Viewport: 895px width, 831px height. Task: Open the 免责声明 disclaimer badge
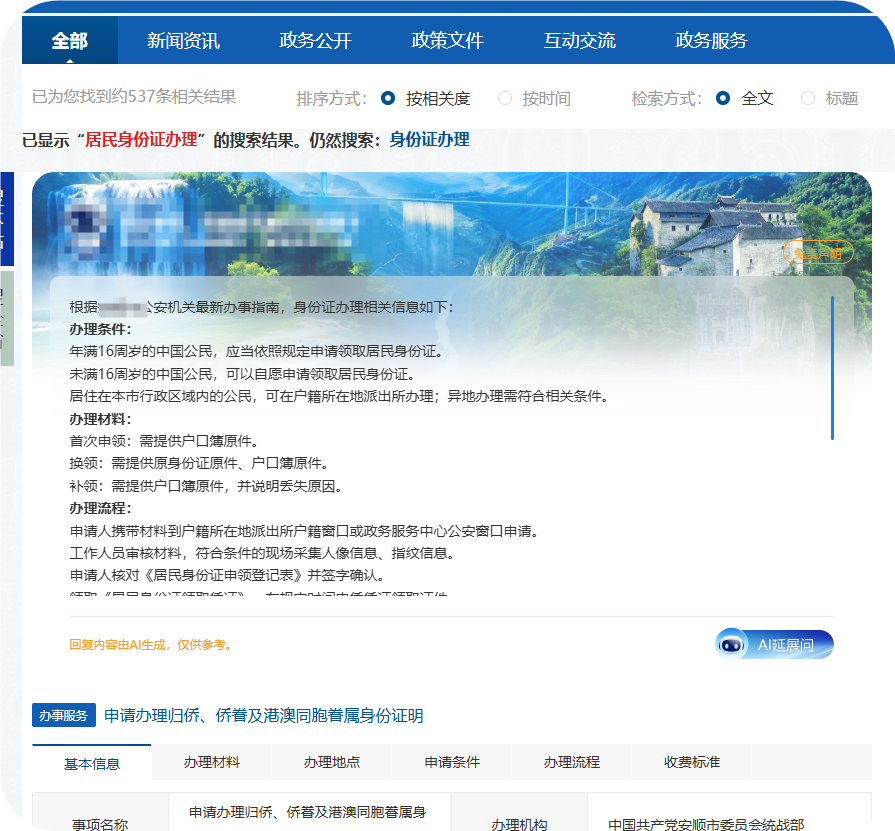(x=818, y=253)
